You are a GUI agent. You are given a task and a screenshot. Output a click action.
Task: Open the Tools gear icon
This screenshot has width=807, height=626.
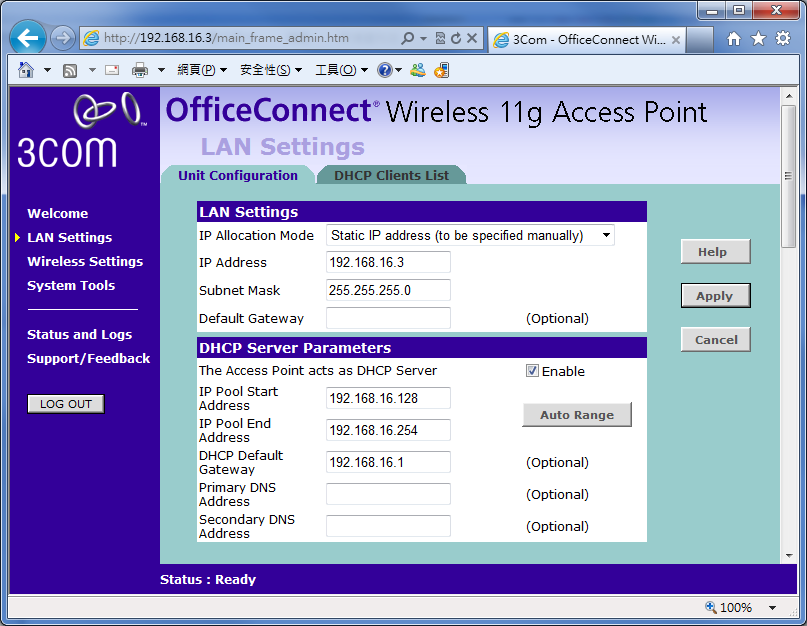coord(783,39)
